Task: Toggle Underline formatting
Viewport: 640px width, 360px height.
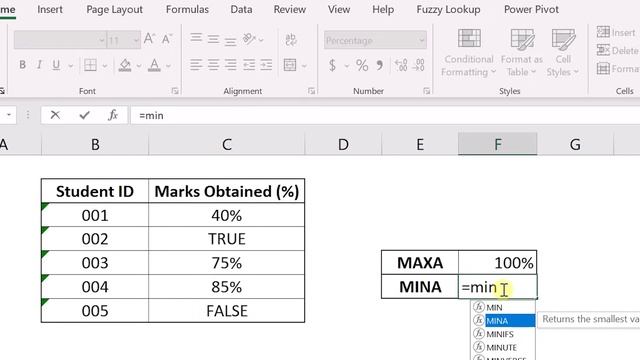Action: pos(56,65)
